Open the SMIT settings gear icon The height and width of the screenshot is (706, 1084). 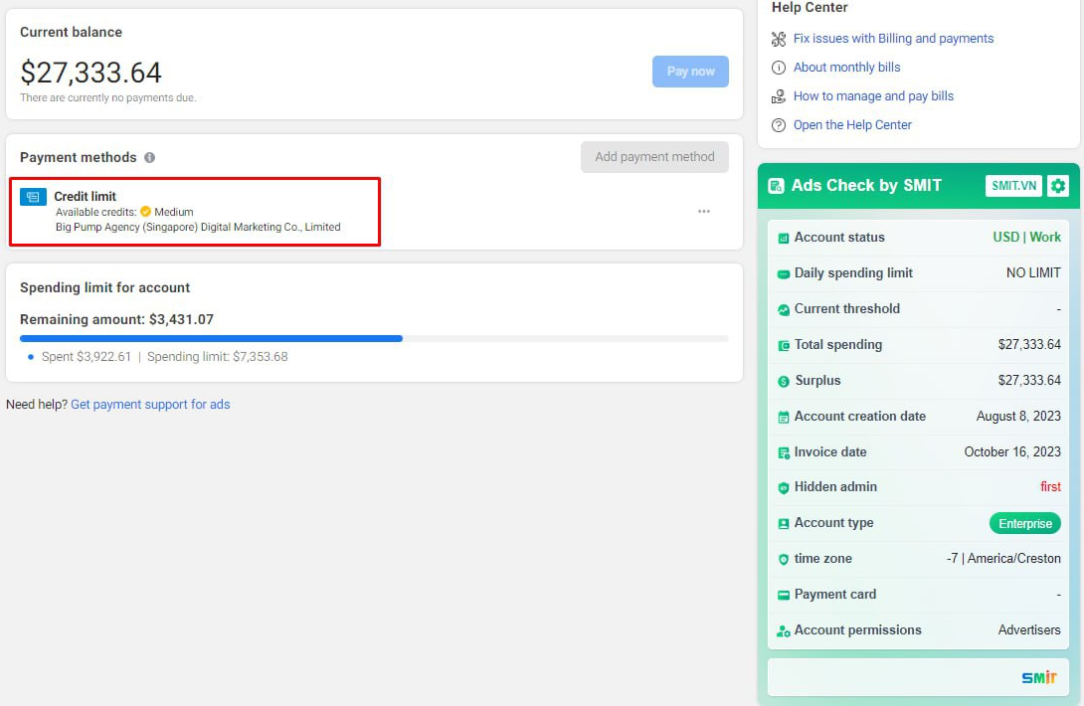1057,186
